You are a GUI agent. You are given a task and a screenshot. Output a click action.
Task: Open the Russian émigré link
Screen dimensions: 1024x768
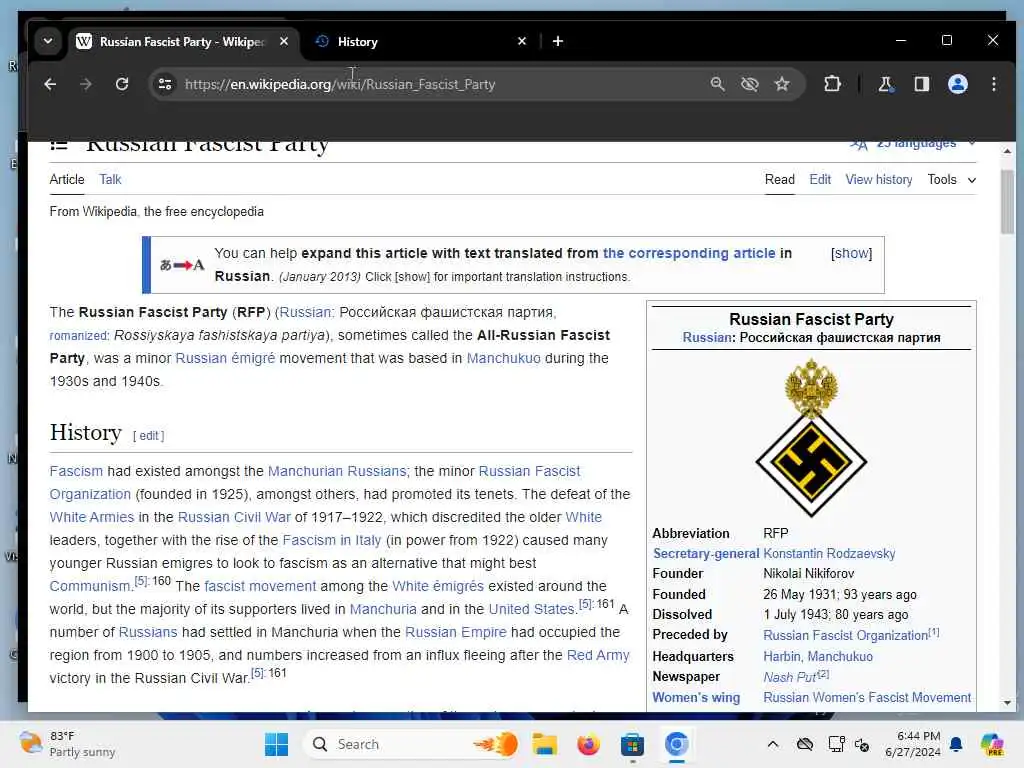click(x=225, y=359)
